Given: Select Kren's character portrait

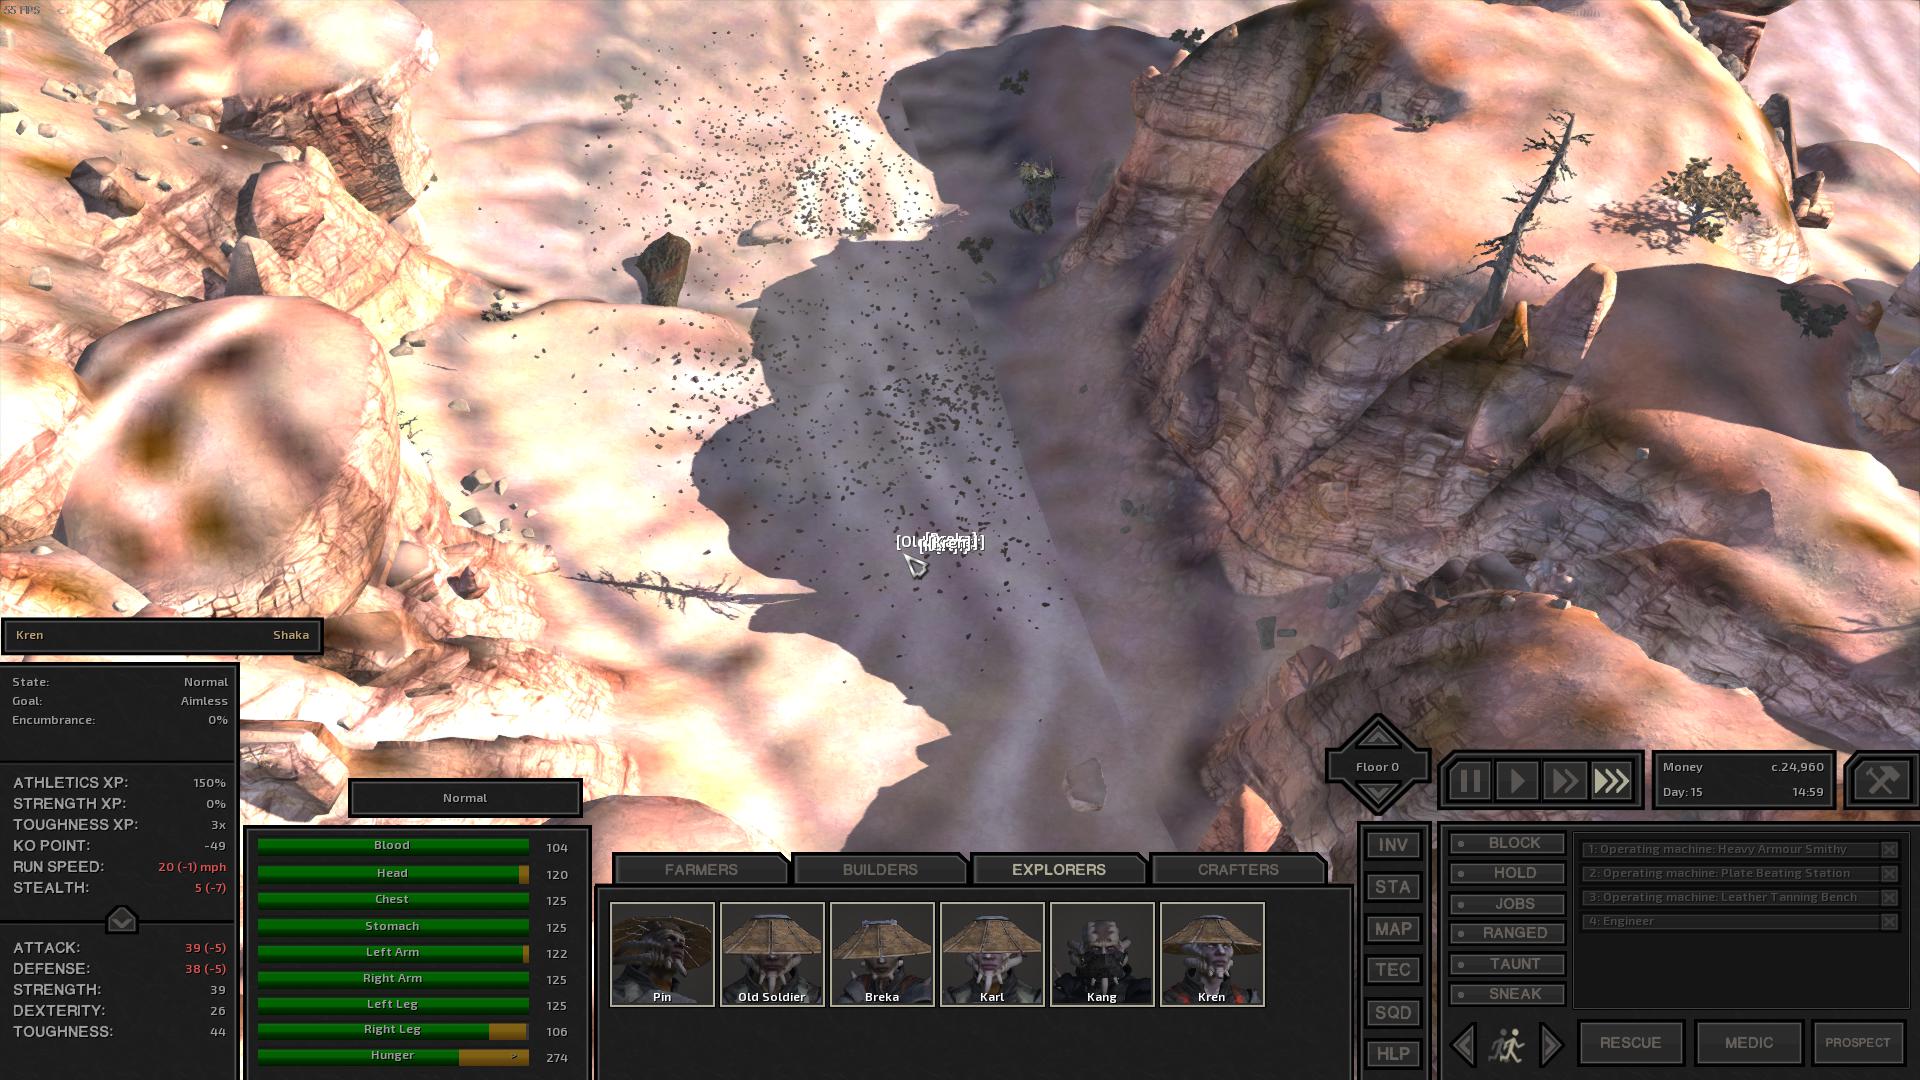Looking at the screenshot, I should pos(1212,954).
